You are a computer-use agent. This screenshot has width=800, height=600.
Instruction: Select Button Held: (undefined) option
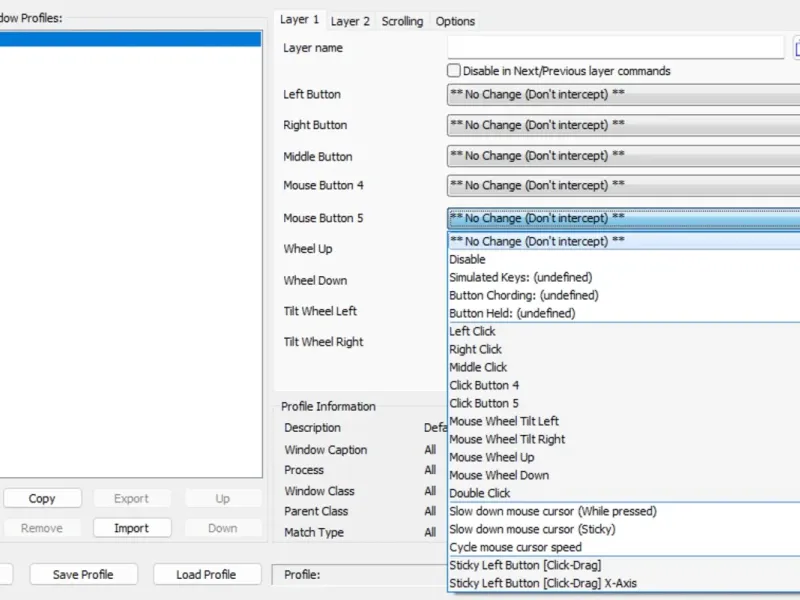624,313
